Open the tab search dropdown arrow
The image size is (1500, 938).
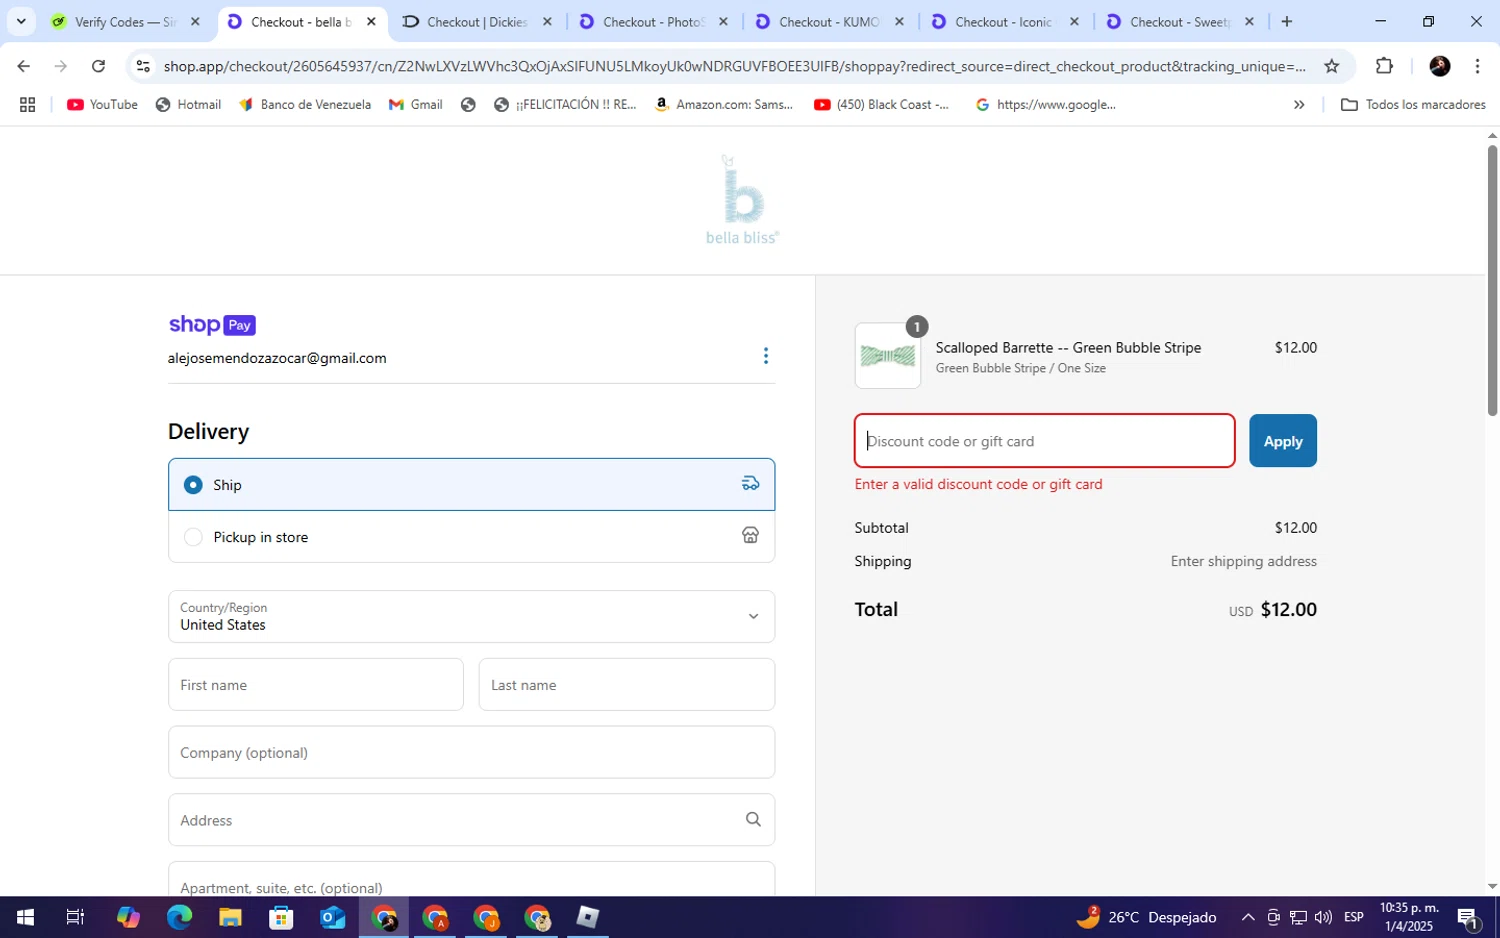pos(20,21)
